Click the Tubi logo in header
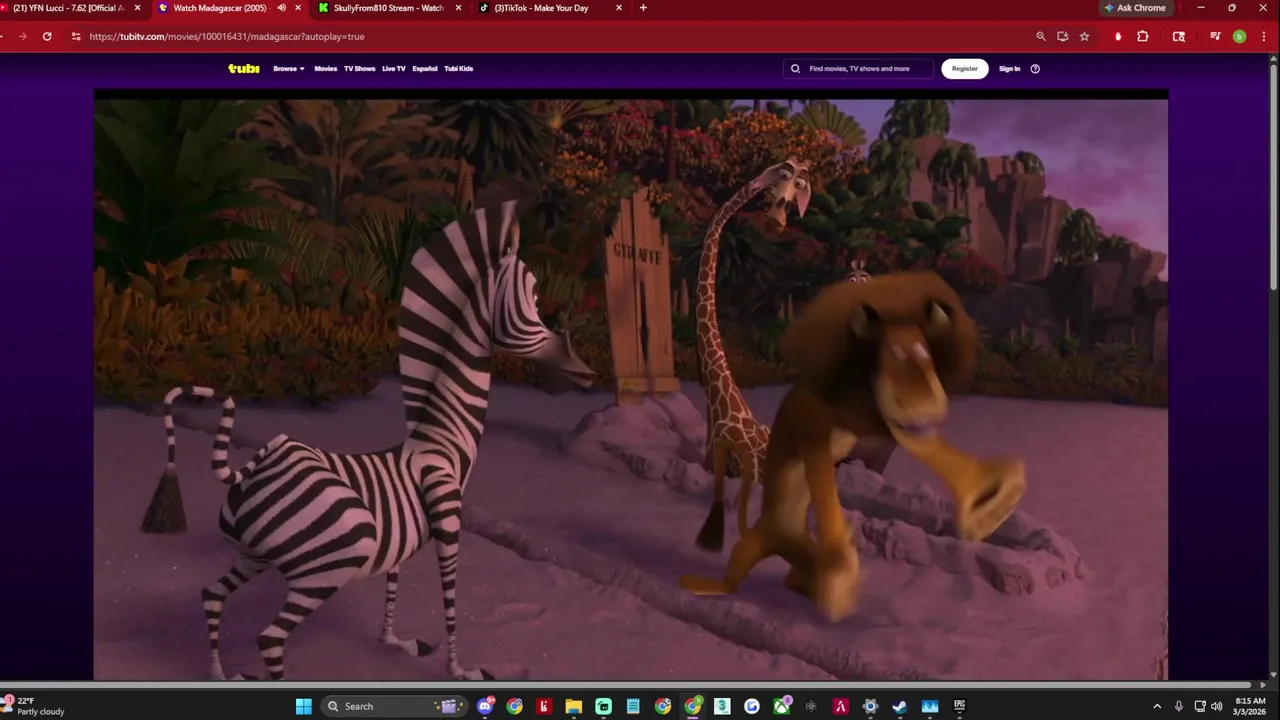The image size is (1280, 720). [x=244, y=69]
